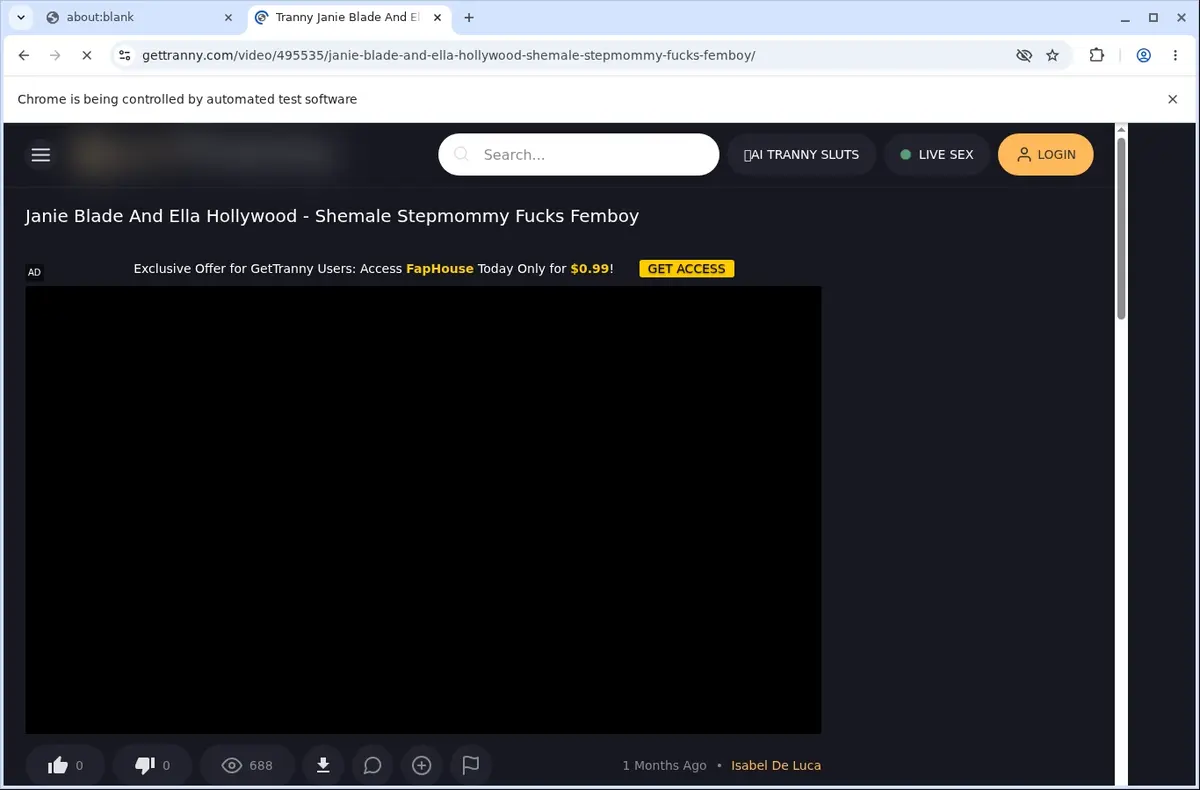This screenshot has width=1200, height=790.
Task: Click the AD label badge
Action: (34, 272)
